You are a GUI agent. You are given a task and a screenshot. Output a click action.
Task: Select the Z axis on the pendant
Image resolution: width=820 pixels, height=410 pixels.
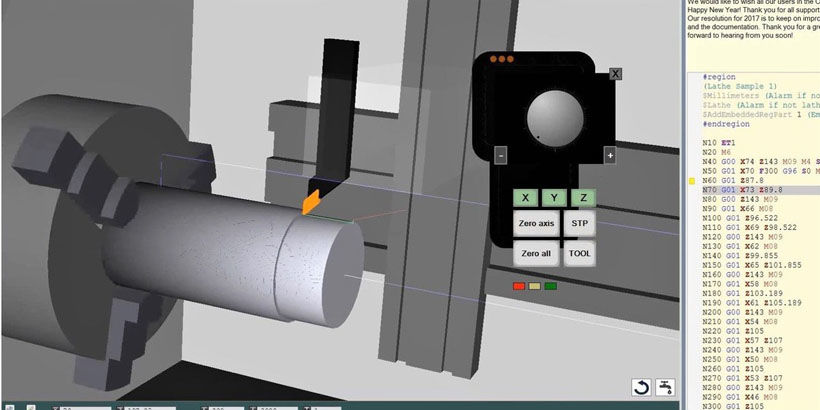[x=584, y=198]
